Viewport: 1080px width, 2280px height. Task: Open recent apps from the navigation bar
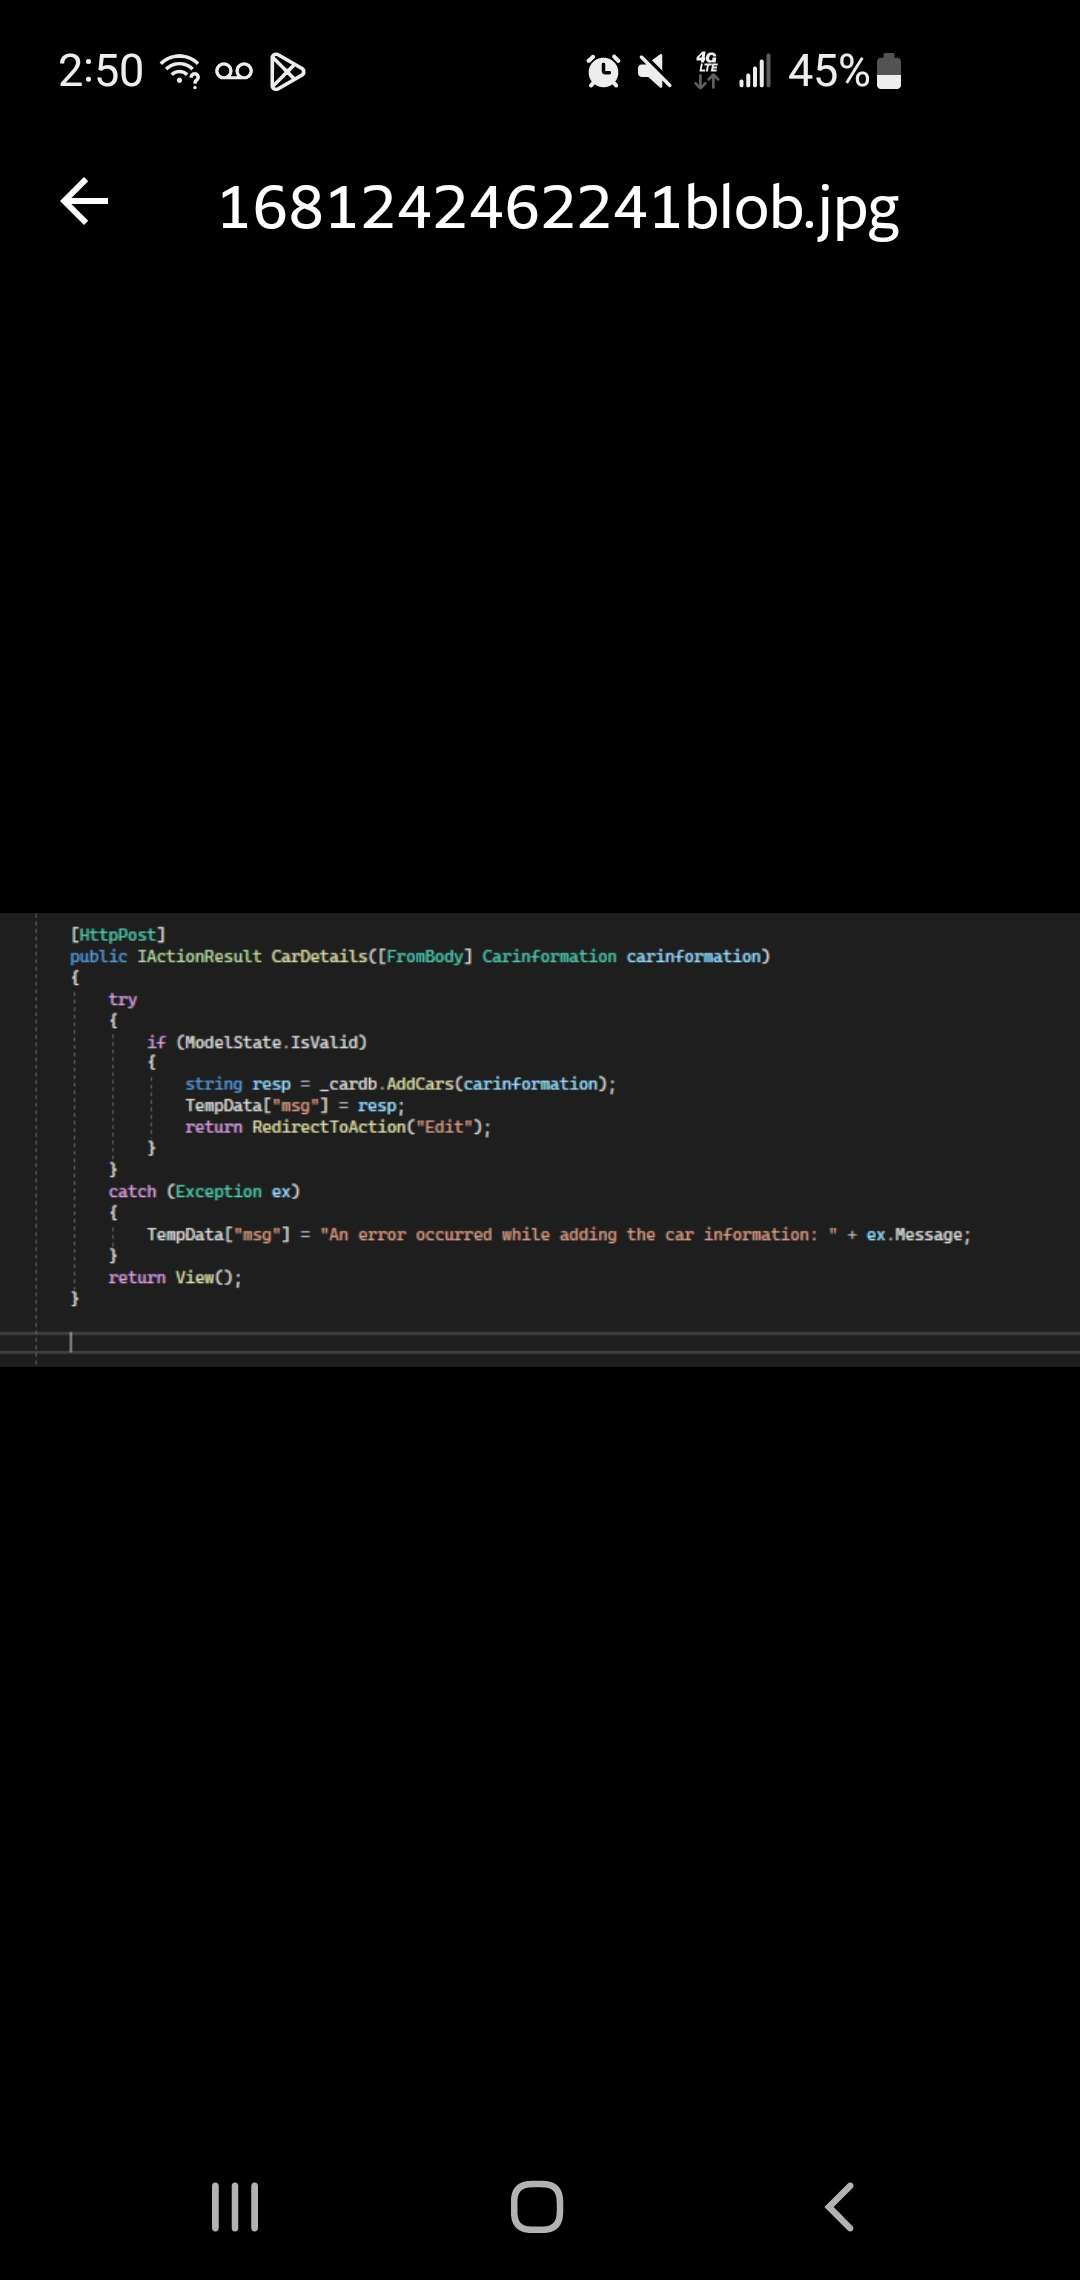point(235,2206)
